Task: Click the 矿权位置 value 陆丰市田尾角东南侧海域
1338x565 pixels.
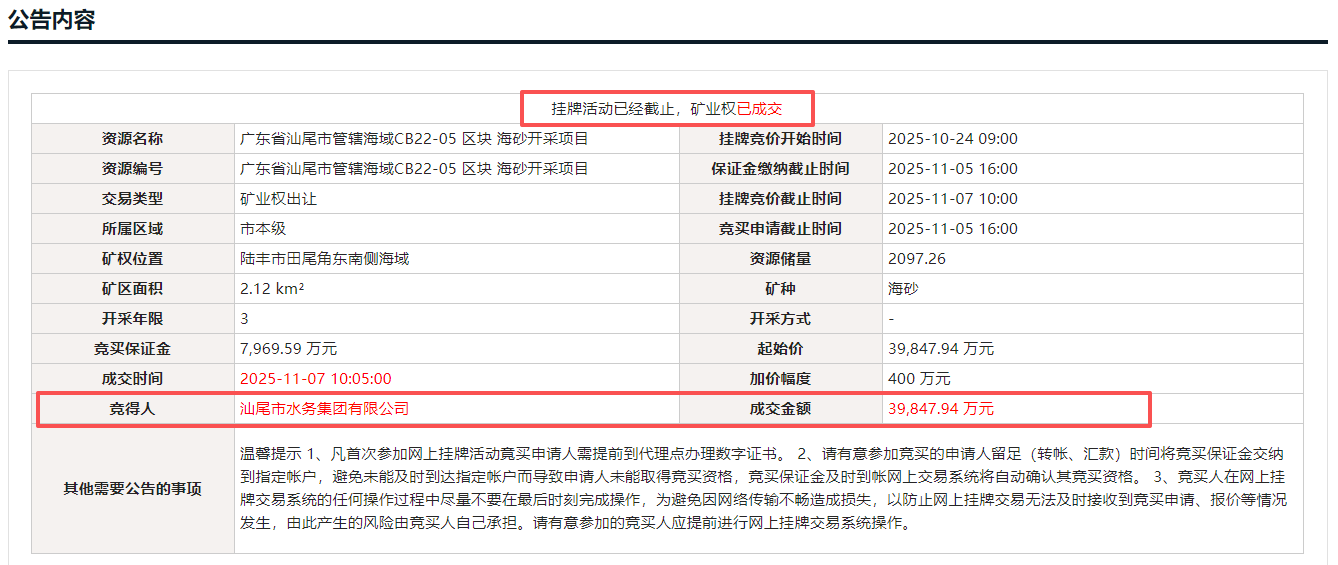Action: pyautogui.click(x=324, y=259)
